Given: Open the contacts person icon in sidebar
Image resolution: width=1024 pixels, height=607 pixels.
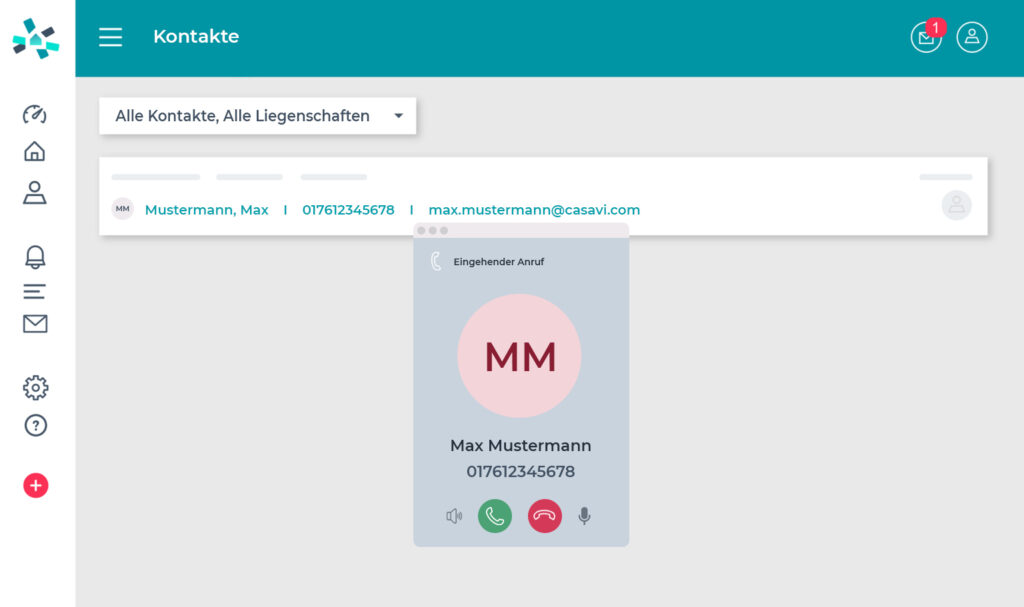Looking at the screenshot, I should 35,192.
